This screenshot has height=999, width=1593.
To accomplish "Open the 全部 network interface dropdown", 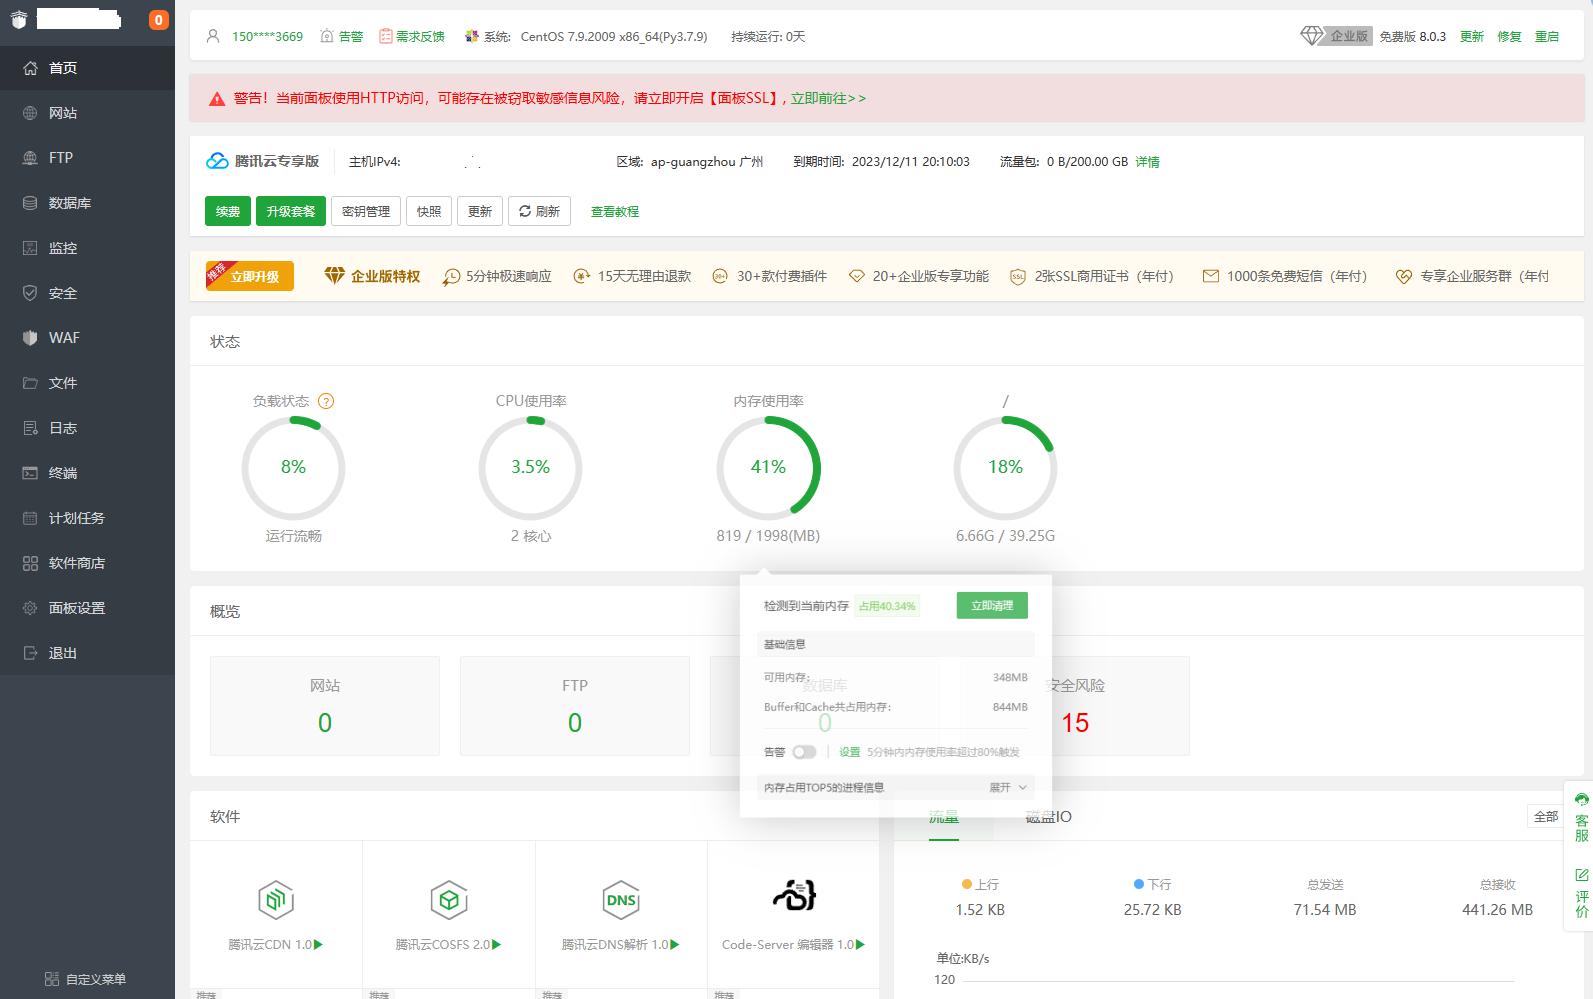I will click(x=1545, y=816).
